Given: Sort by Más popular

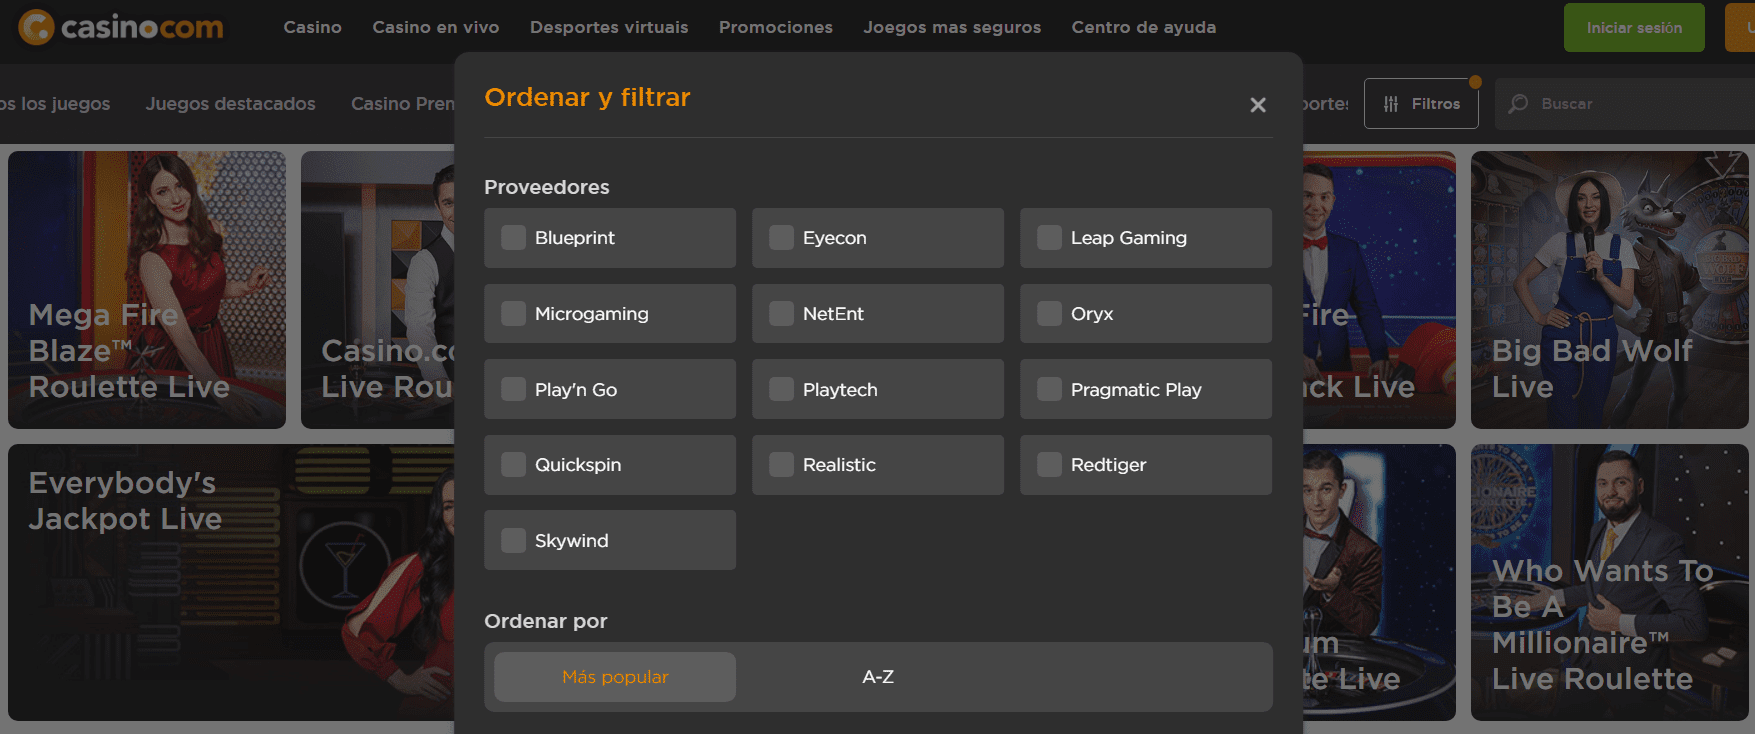Looking at the screenshot, I should point(615,677).
